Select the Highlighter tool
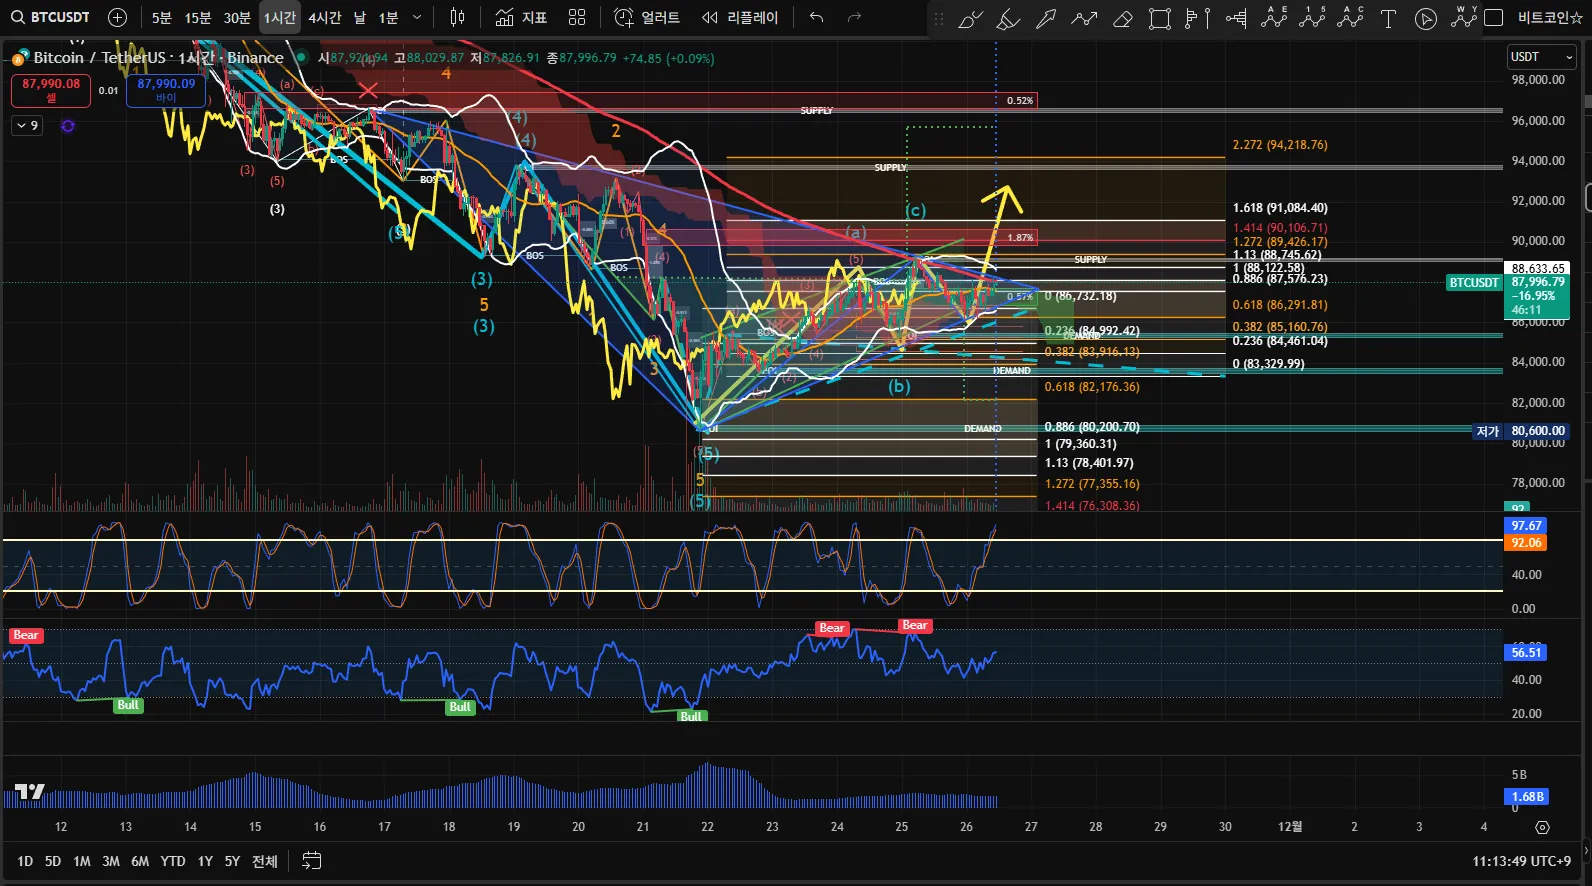 pos(1008,19)
